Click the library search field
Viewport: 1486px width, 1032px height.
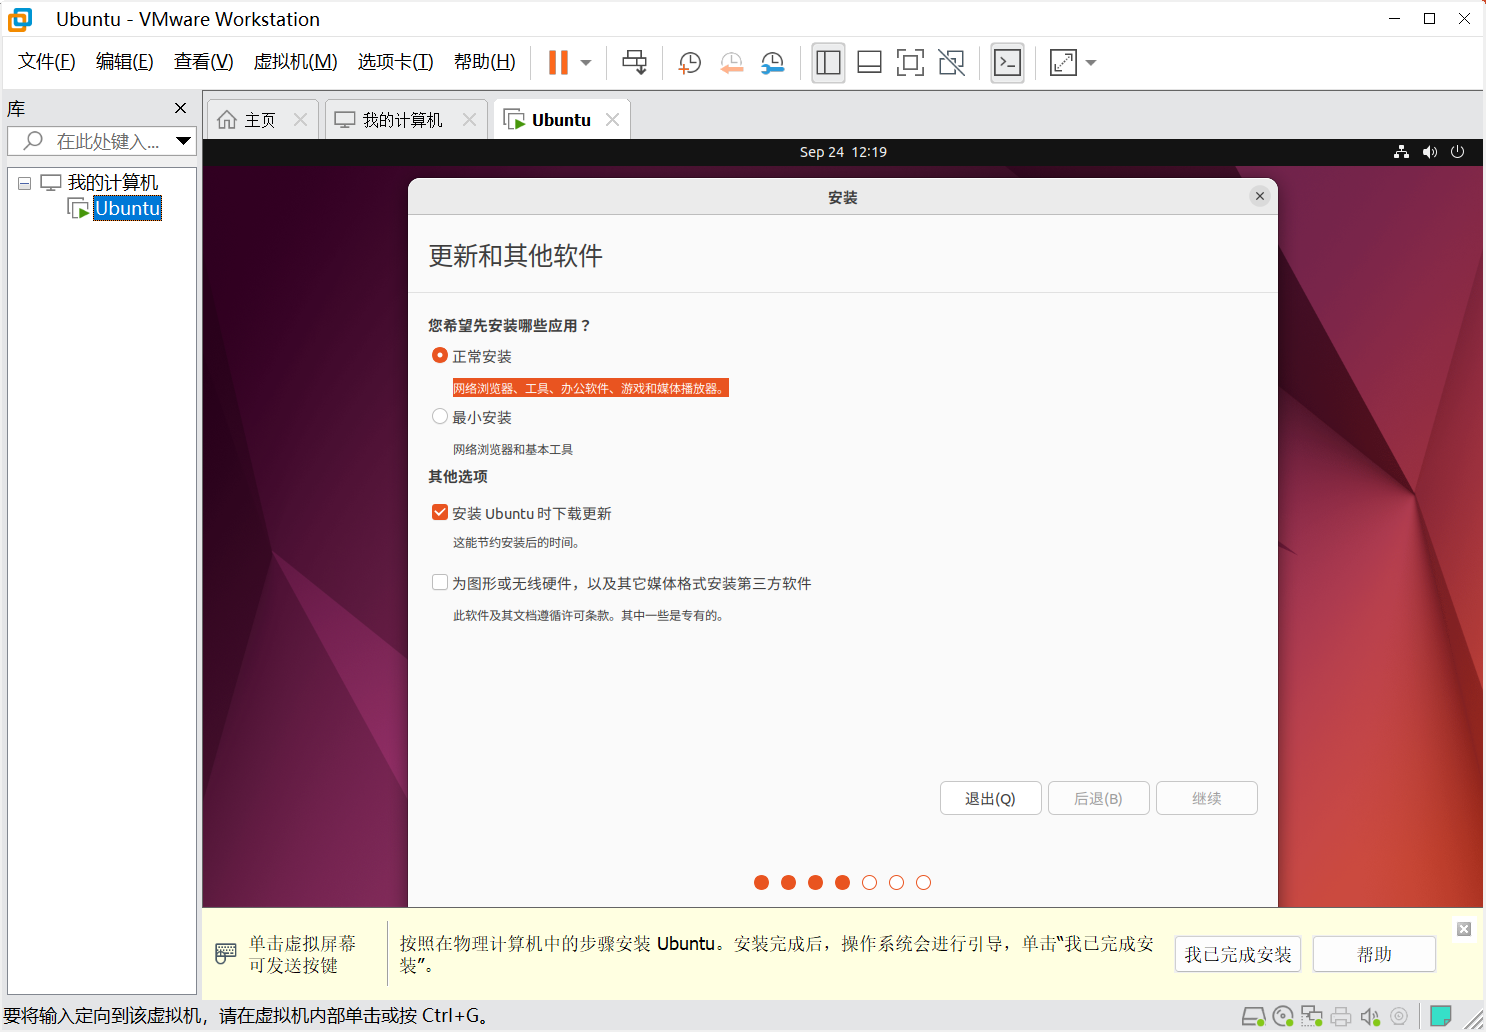95,141
